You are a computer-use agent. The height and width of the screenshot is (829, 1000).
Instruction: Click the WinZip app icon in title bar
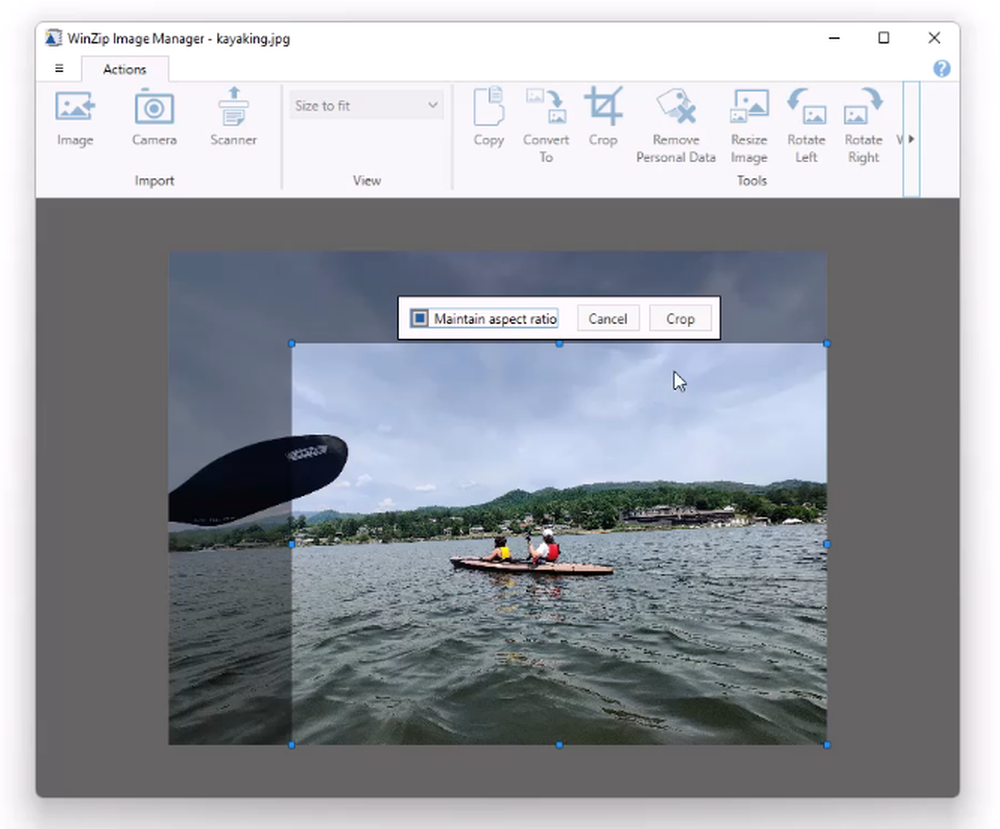[x=54, y=38]
